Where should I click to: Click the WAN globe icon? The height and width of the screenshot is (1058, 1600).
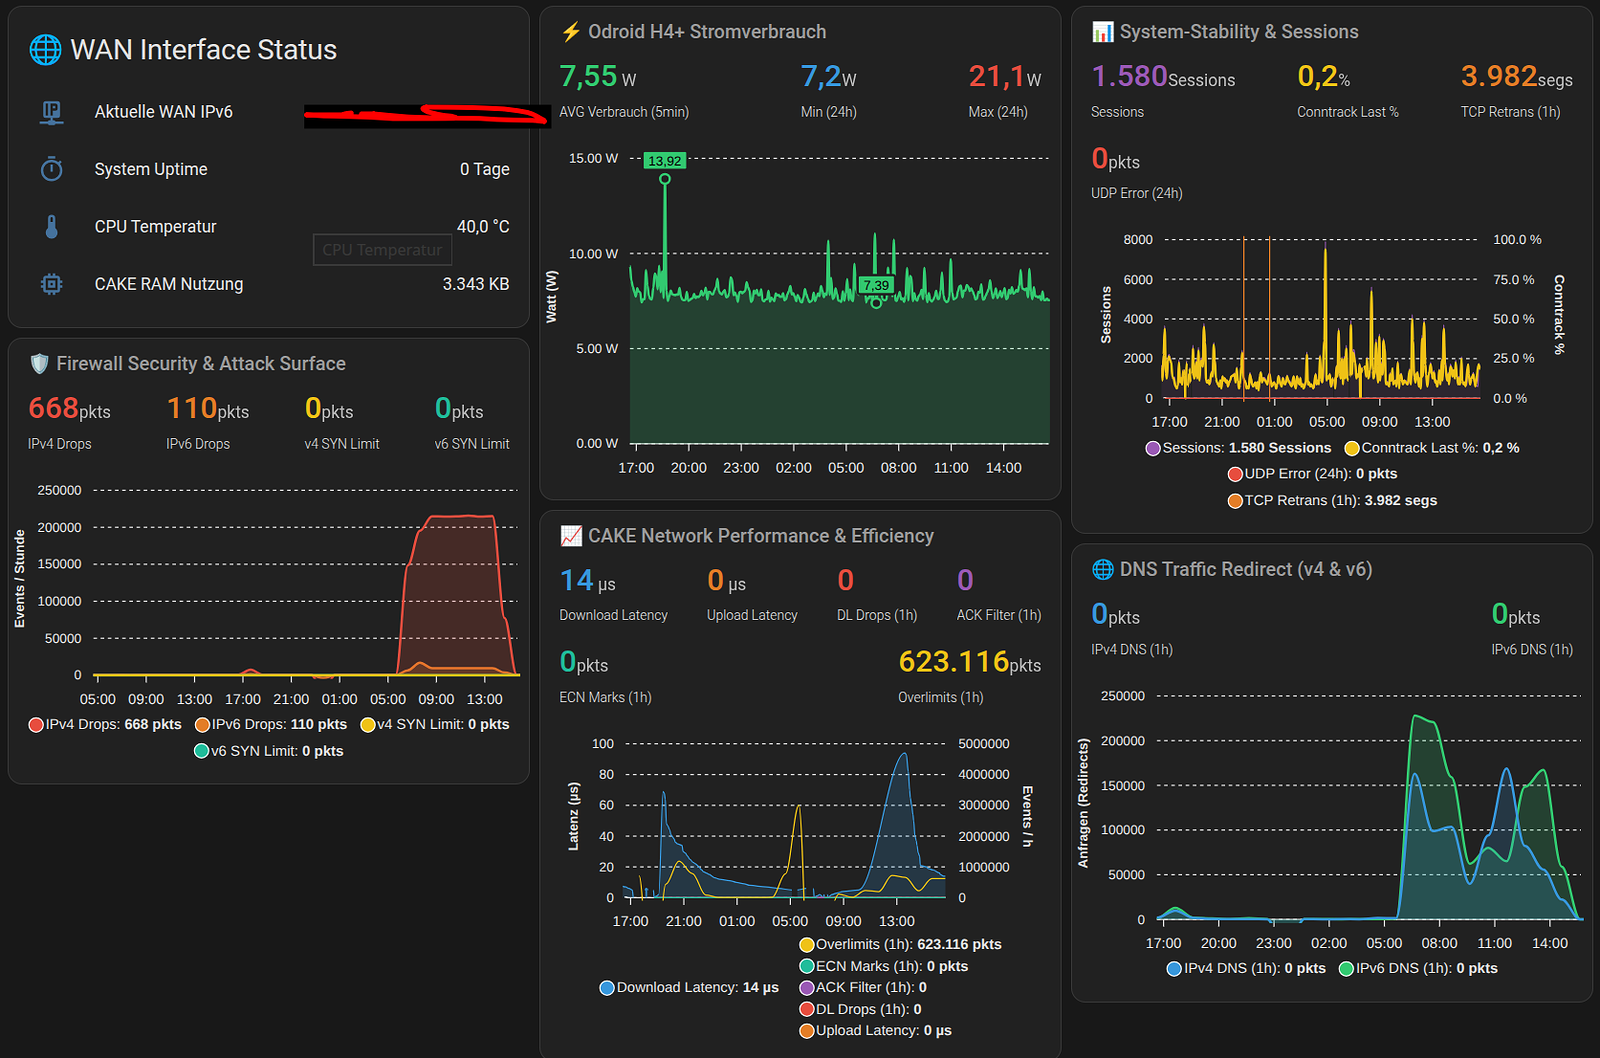45,49
